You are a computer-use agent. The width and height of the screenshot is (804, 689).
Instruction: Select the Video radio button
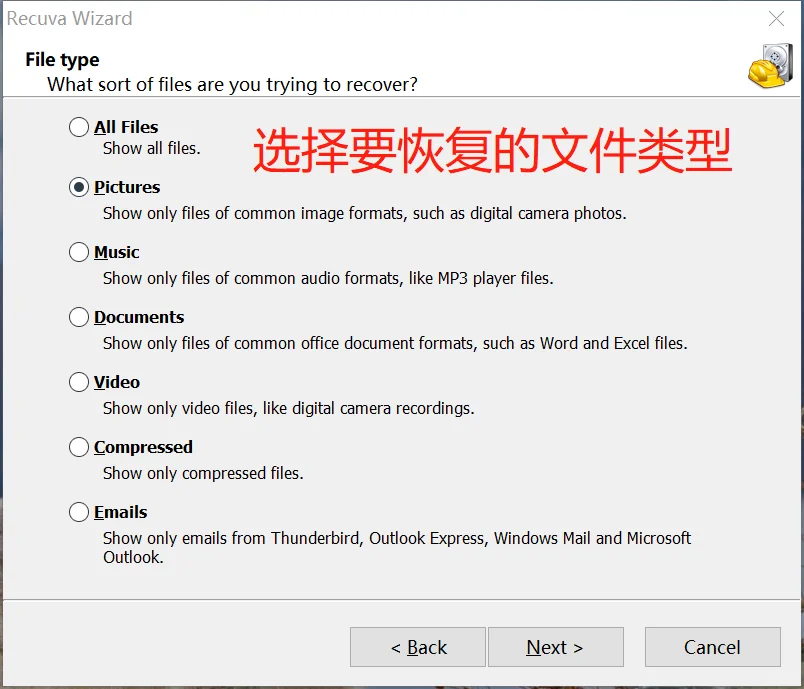[78, 382]
